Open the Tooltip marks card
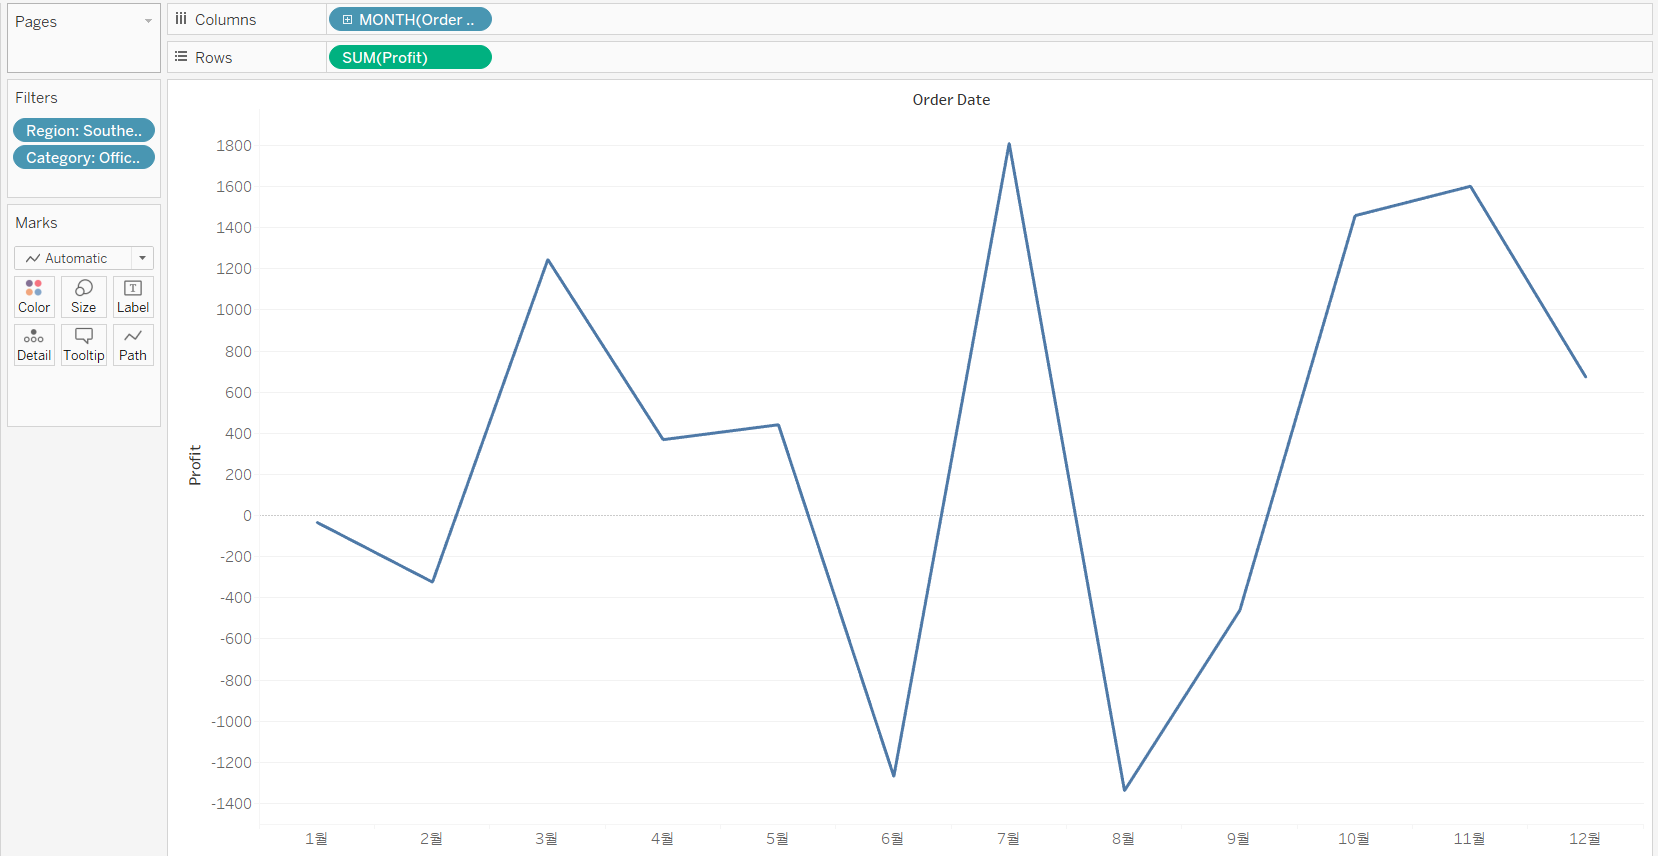 84,345
